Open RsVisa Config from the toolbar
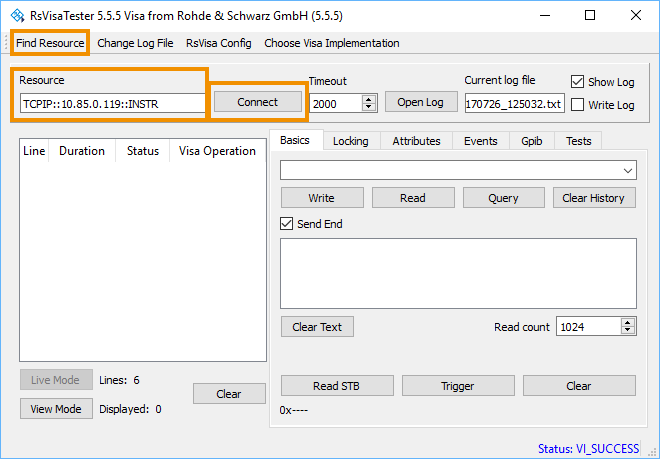 pyautogui.click(x=218, y=43)
